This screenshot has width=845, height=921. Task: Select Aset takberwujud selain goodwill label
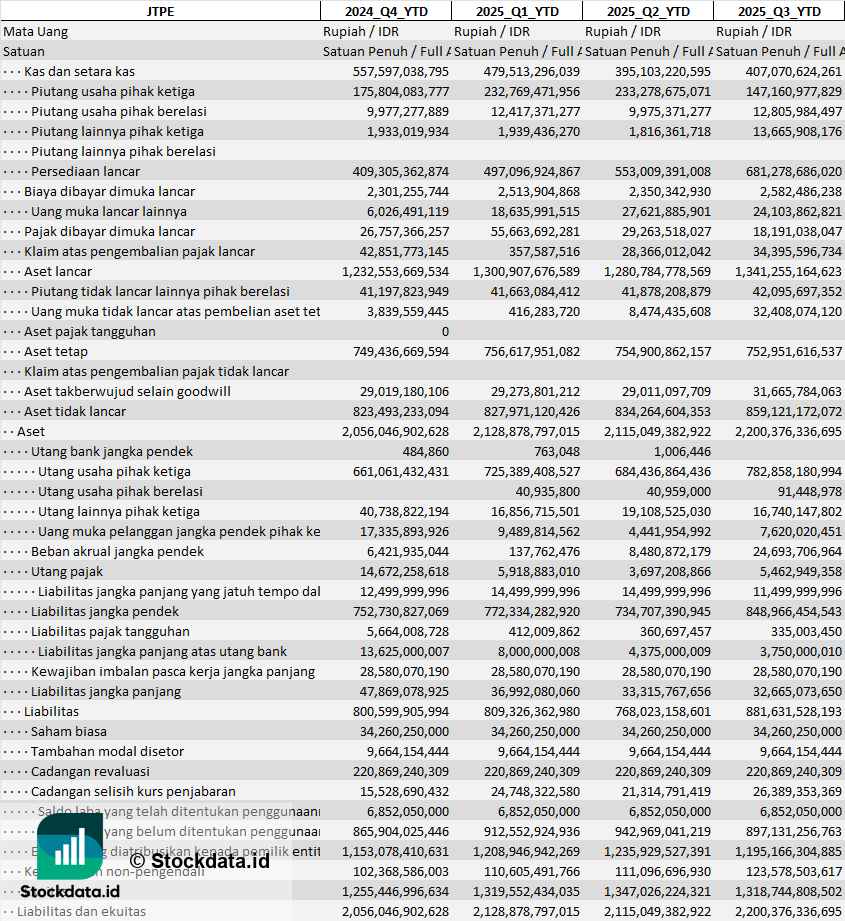point(127,391)
